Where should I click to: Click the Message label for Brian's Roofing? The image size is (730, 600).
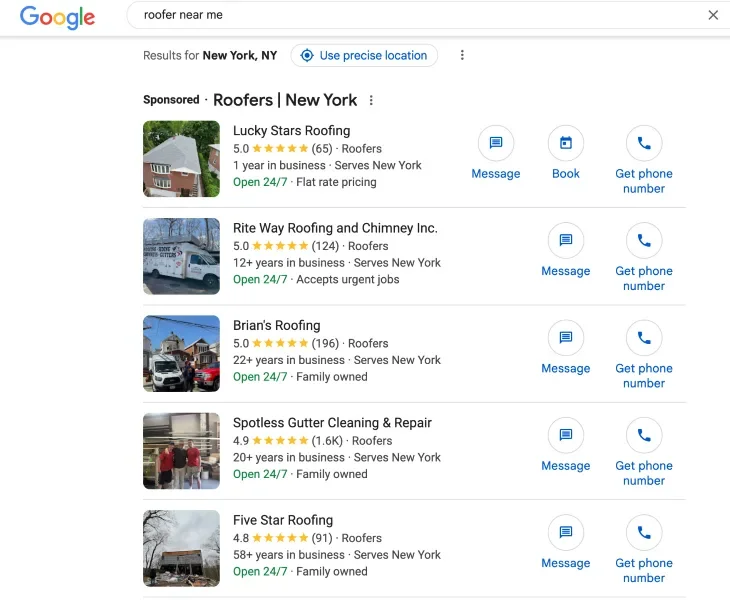tap(566, 368)
